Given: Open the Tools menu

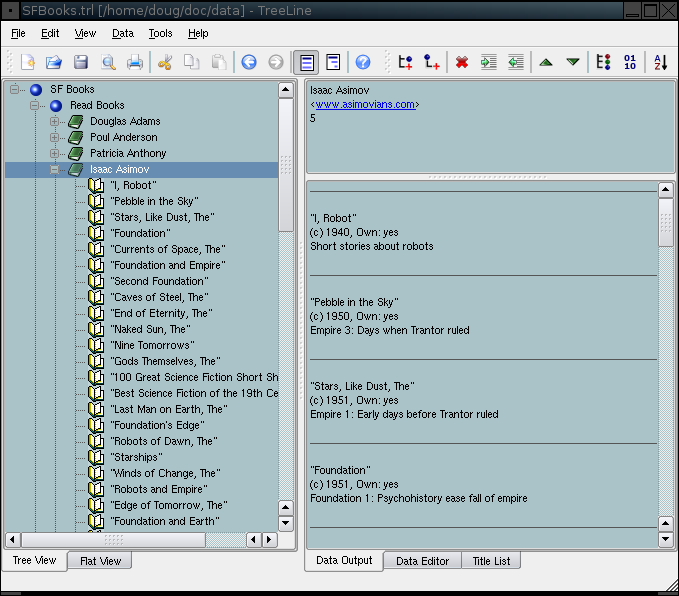Looking at the screenshot, I should click(x=160, y=33).
